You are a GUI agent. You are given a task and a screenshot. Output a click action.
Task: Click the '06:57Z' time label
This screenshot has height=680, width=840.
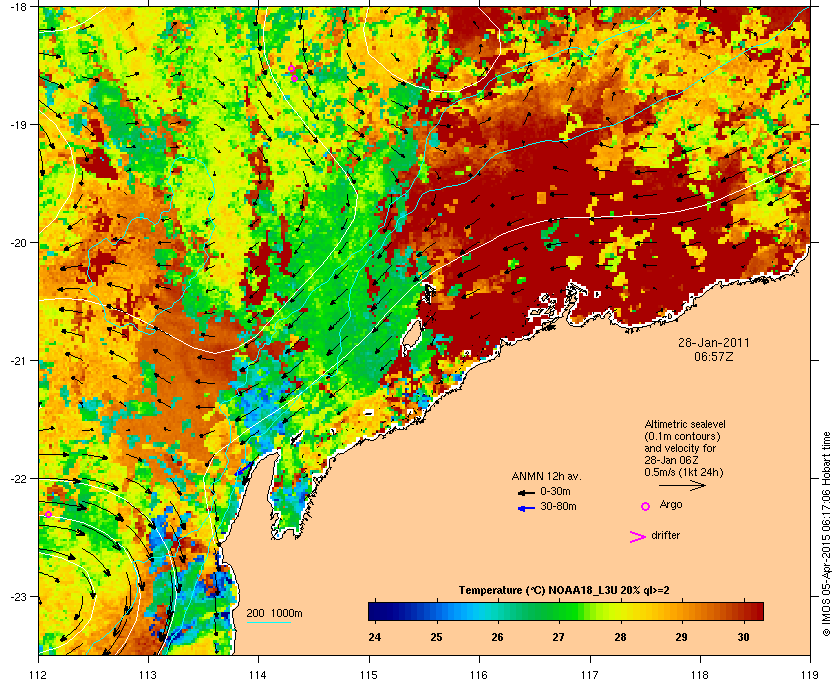714,356
